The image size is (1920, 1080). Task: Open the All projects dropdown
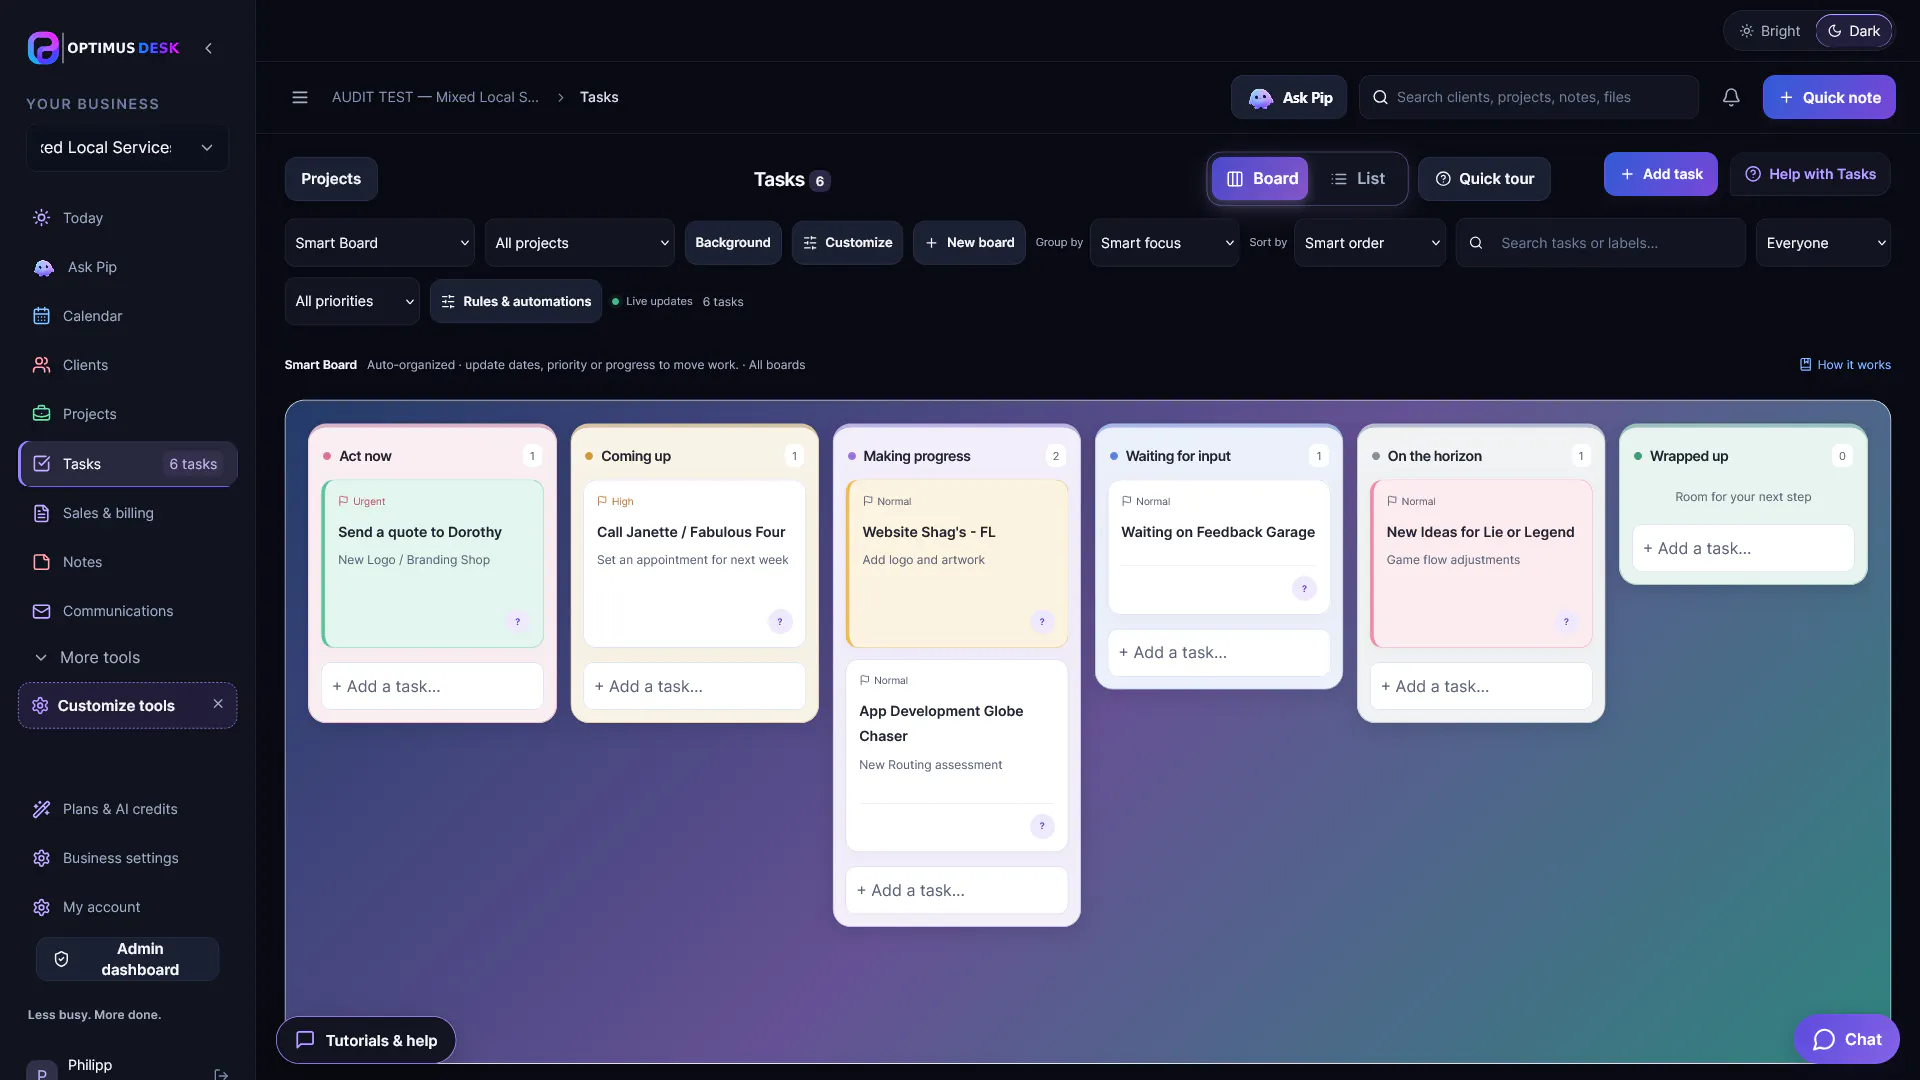(579, 243)
